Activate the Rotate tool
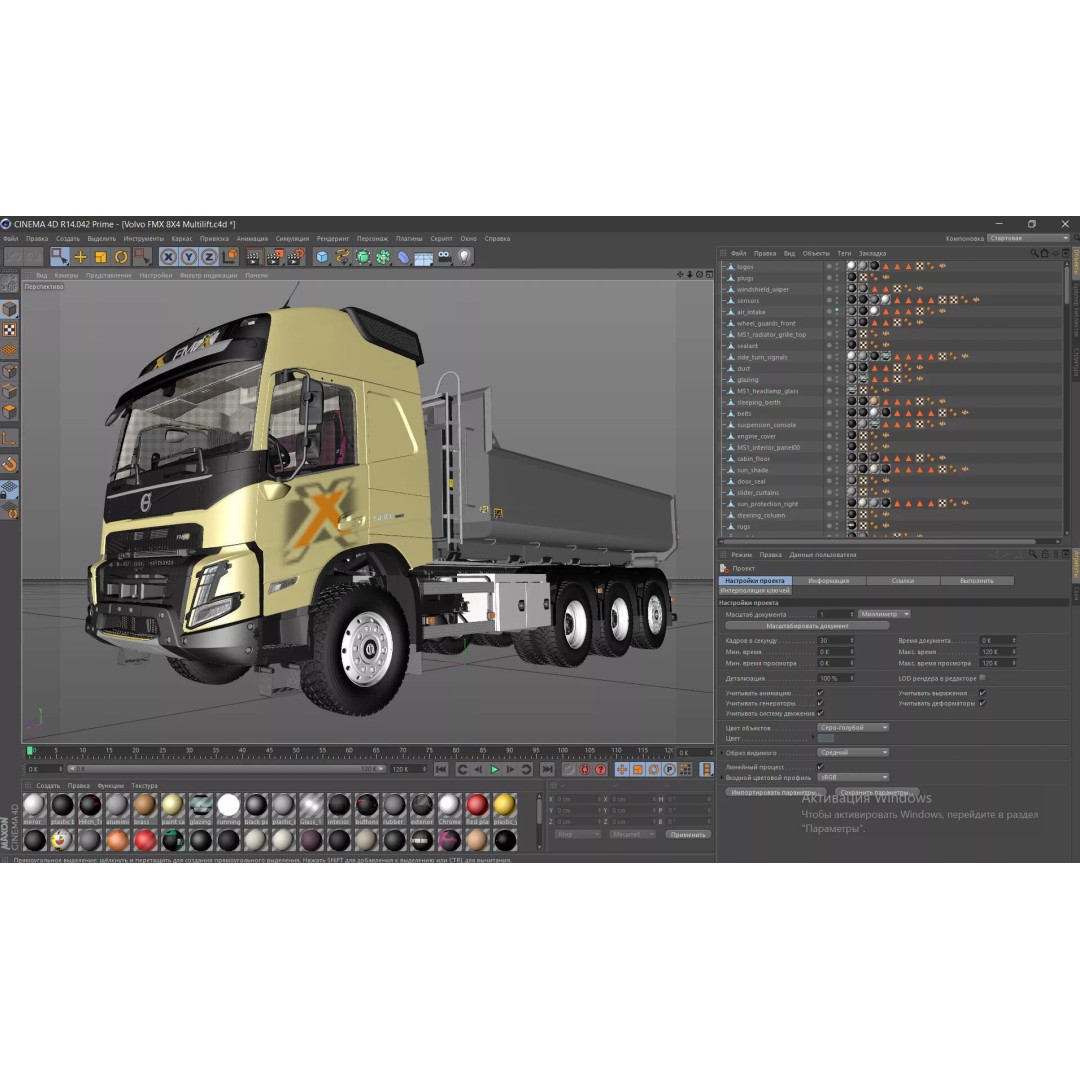Image resolution: width=1080 pixels, height=1080 pixels. [x=121, y=257]
